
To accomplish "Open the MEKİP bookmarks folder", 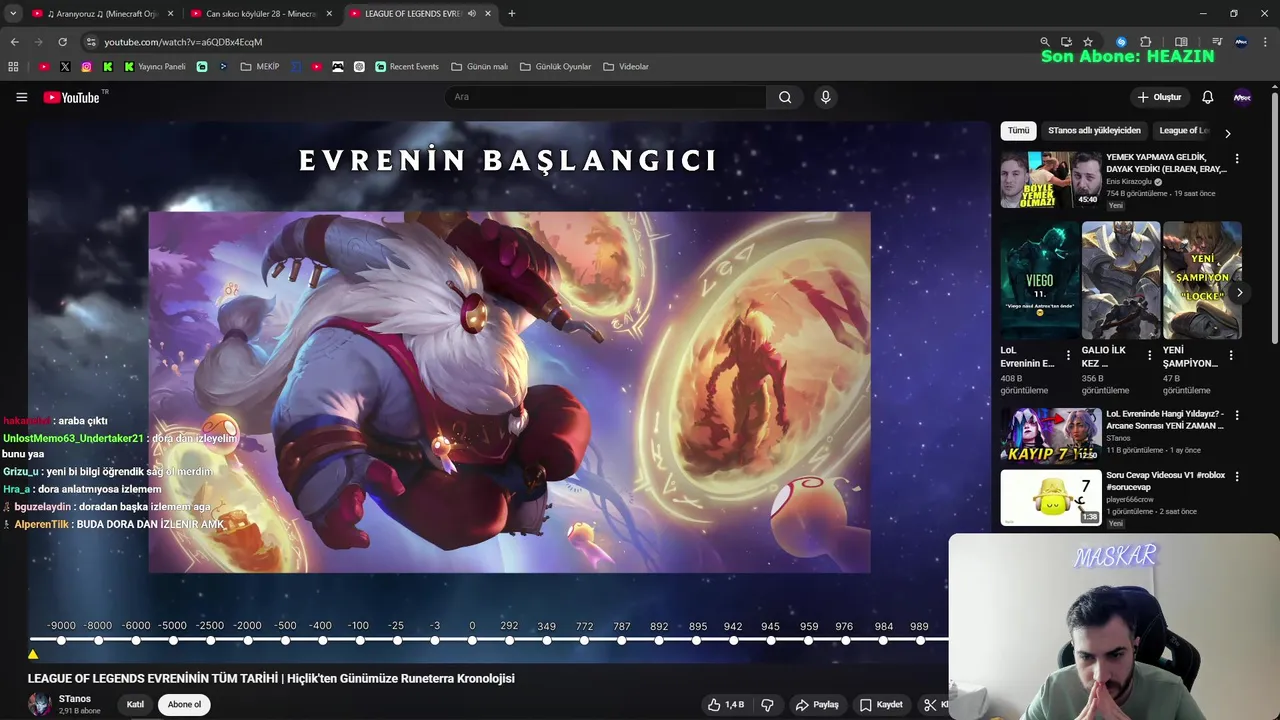I will click(x=260, y=67).
